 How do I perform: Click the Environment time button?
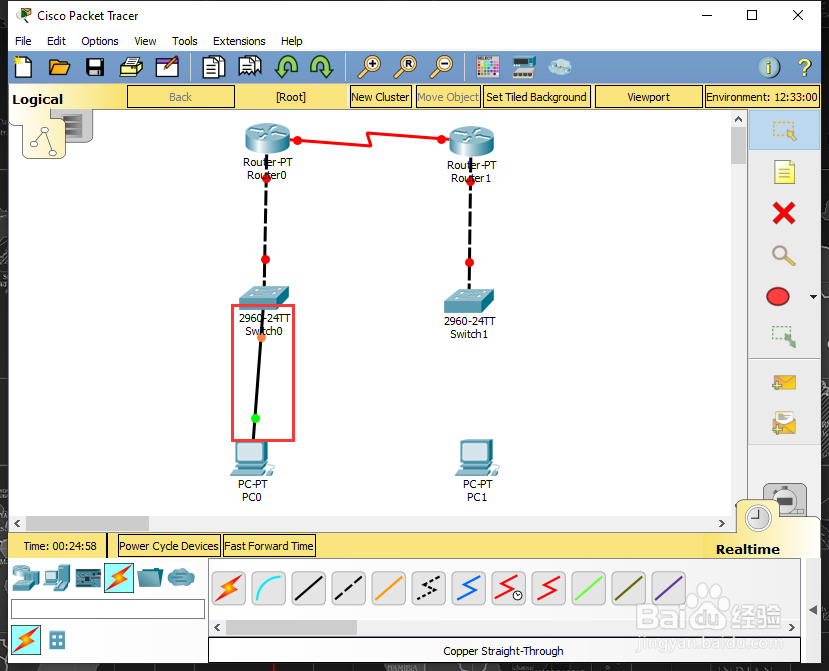click(x=762, y=97)
